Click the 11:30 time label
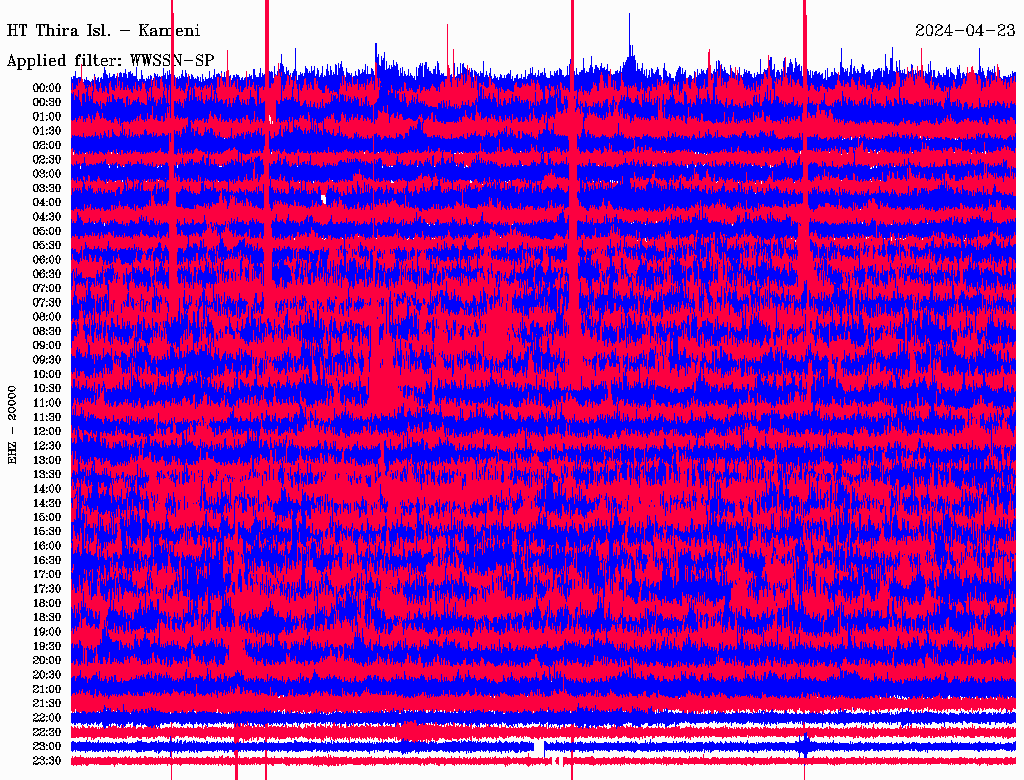The image size is (1024, 780). tap(47, 417)
